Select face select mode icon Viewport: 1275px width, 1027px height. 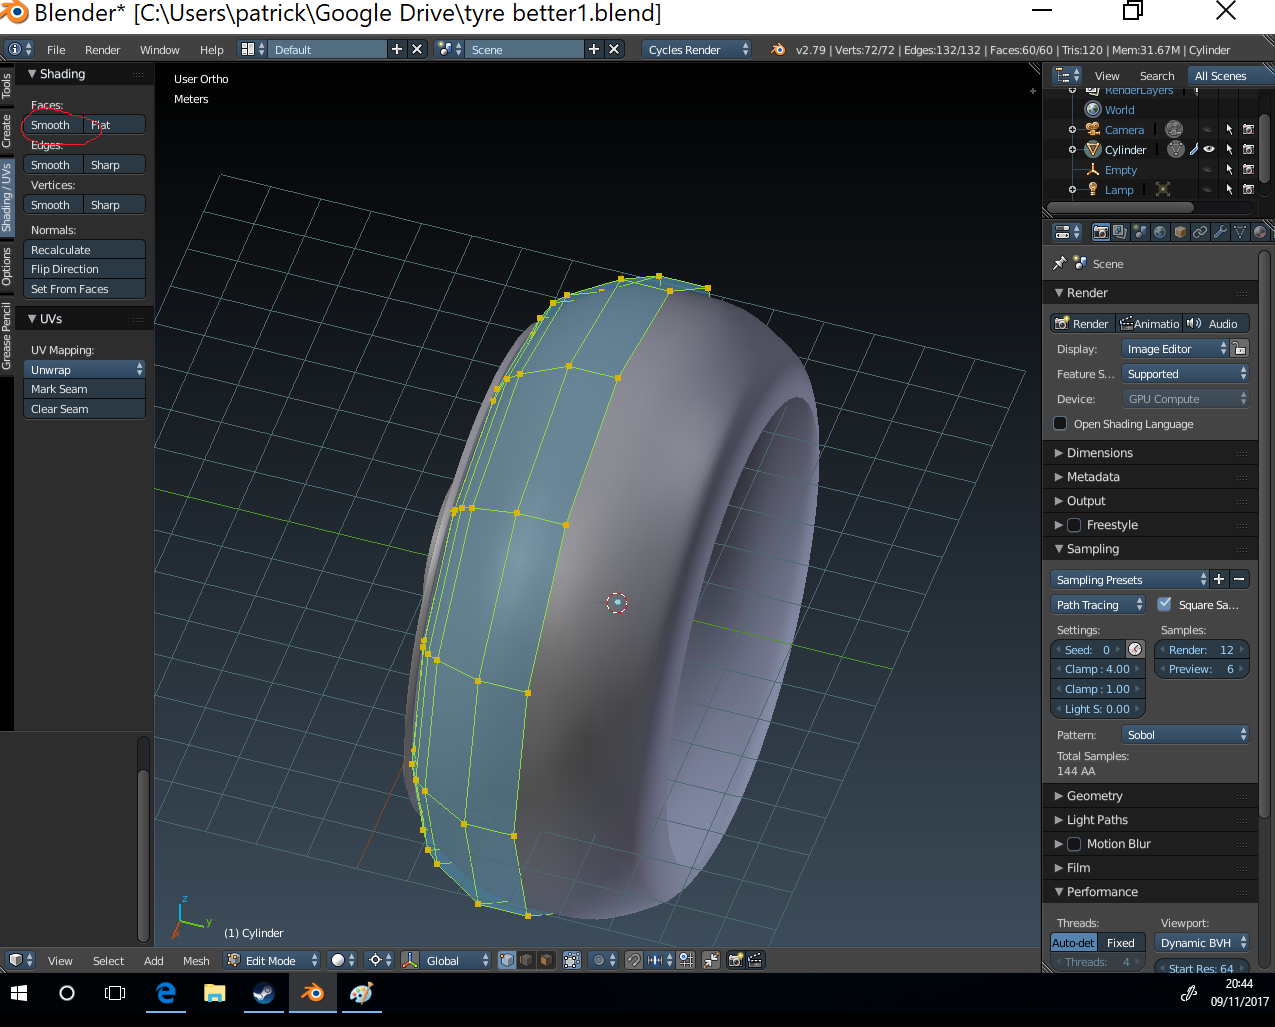coord(545,960)
